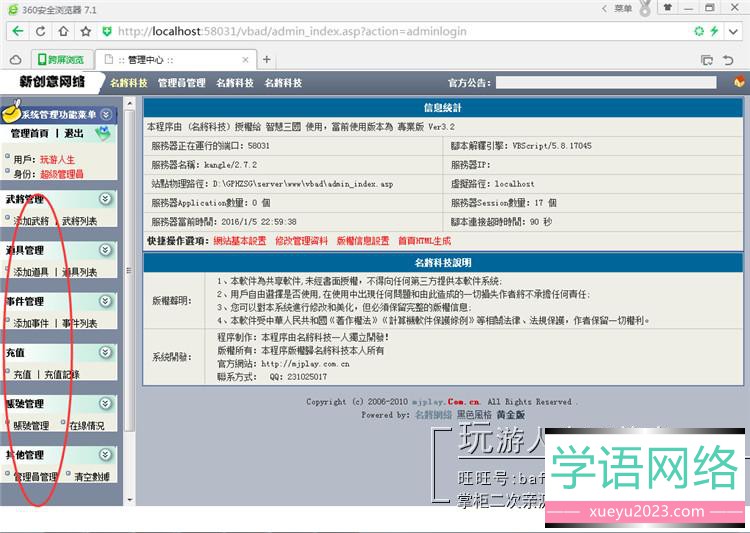Viewport: 750px width, 533px height.
Task: Open new tab with plus button
Action: click(267, 59)
